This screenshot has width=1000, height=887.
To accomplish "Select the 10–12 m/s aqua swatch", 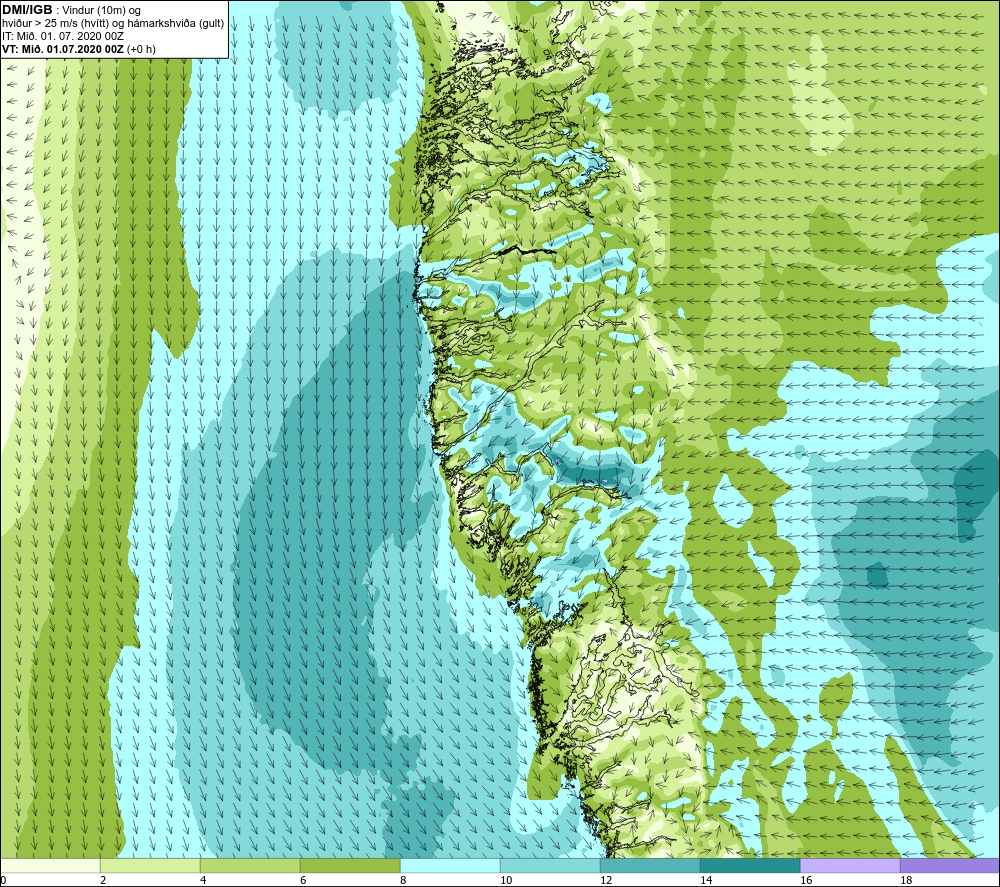I will [550, 865].
